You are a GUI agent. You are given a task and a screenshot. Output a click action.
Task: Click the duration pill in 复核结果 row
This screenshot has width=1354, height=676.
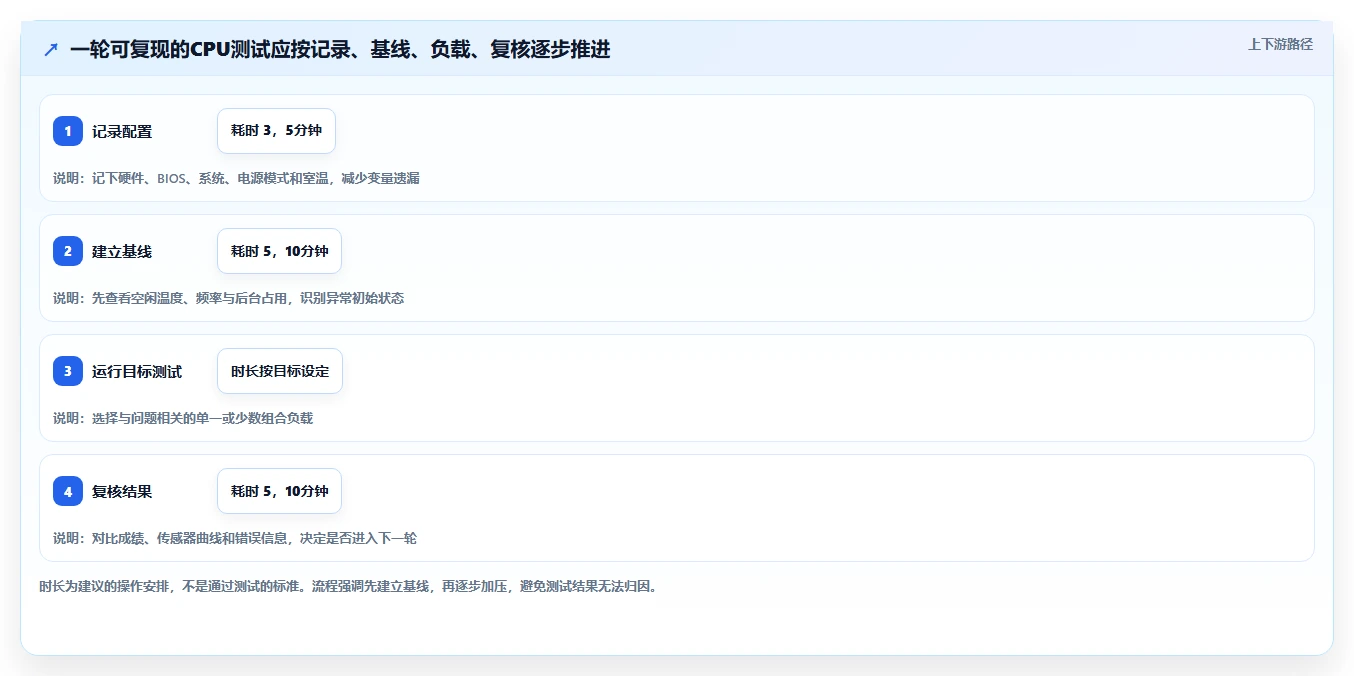(279, 491)
